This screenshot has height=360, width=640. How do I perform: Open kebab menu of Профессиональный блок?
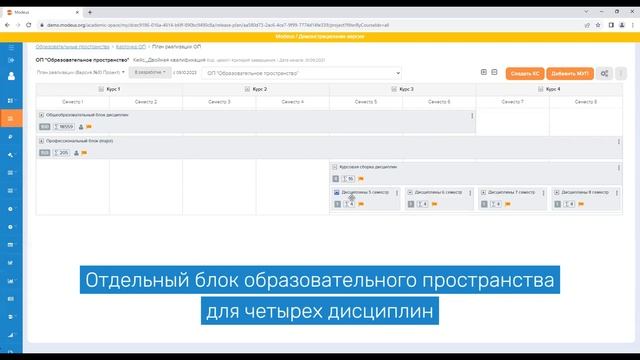click(619, 142)
